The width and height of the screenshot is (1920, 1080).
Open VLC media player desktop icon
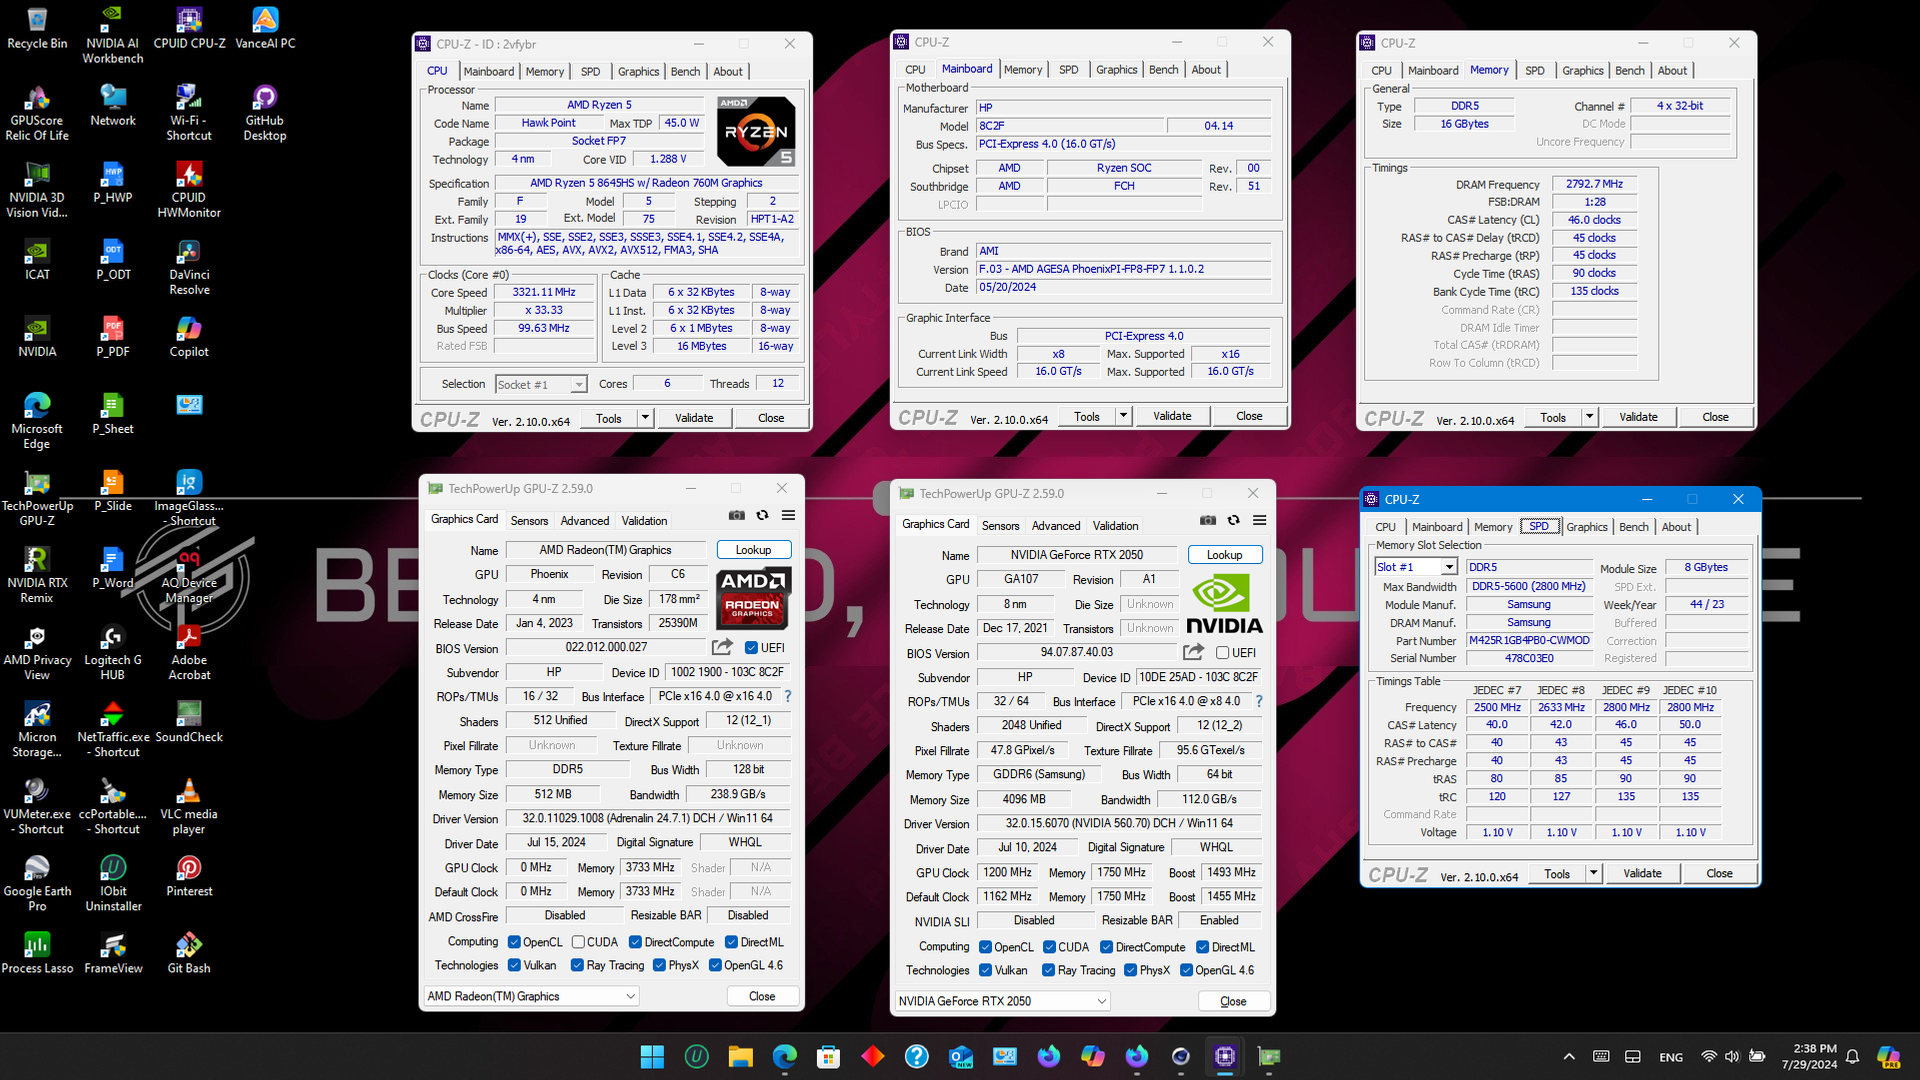[x=189, y=805]
